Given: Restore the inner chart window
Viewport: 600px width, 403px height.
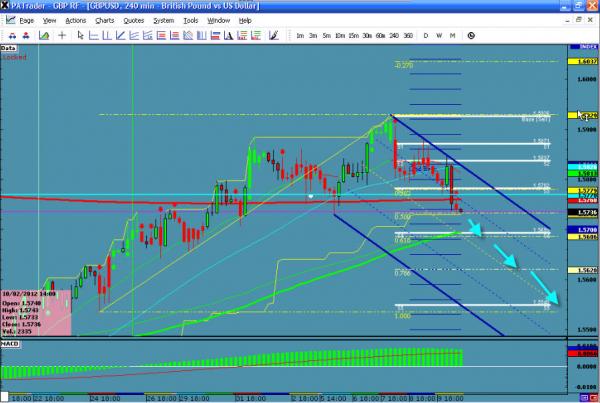Looking at the screenshot, I should 579,20.
